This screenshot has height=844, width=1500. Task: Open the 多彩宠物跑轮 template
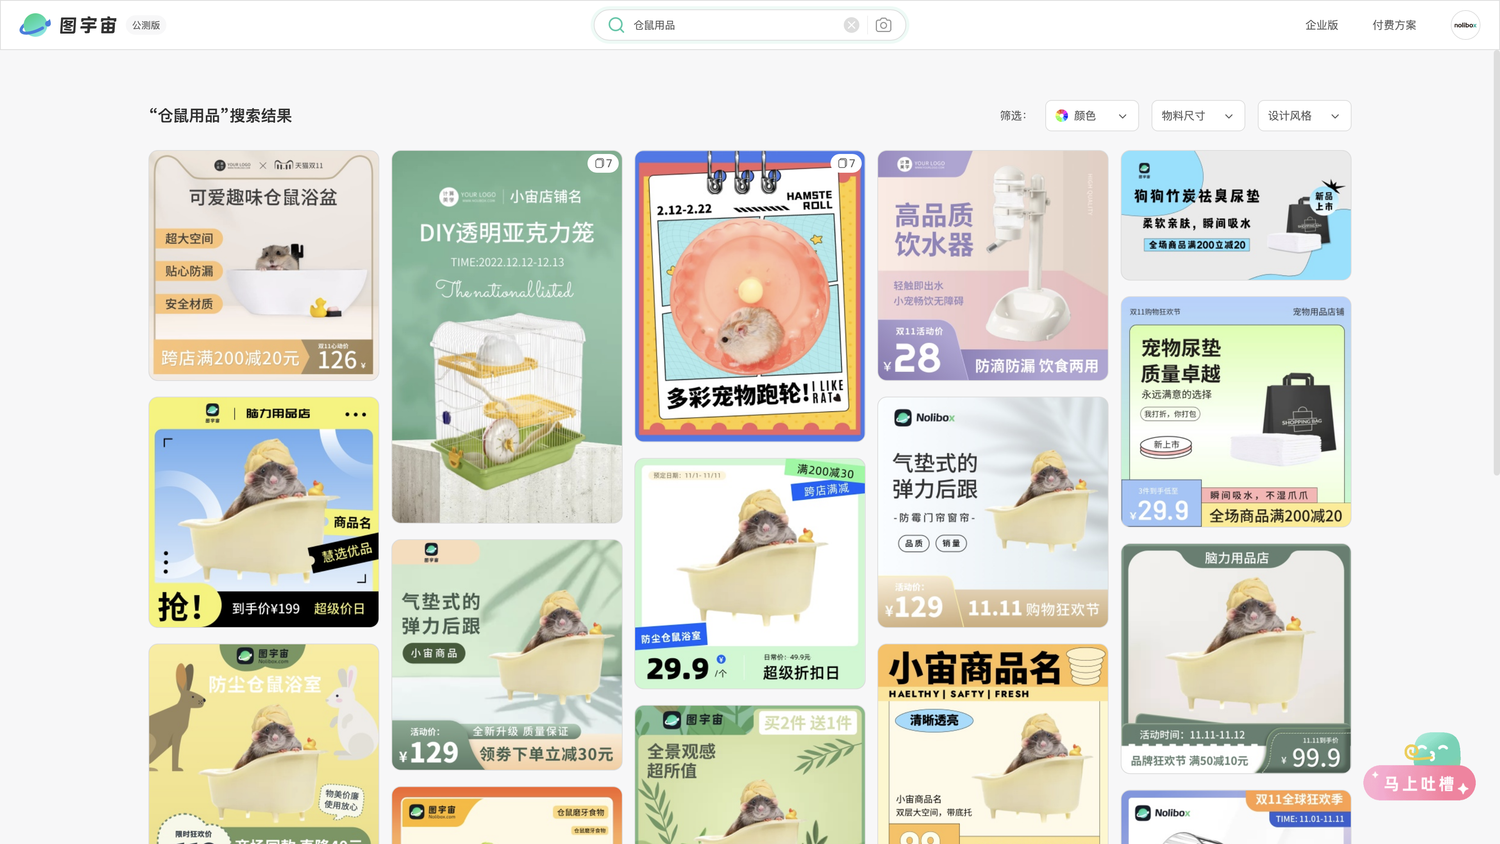[x=750, y=296]
